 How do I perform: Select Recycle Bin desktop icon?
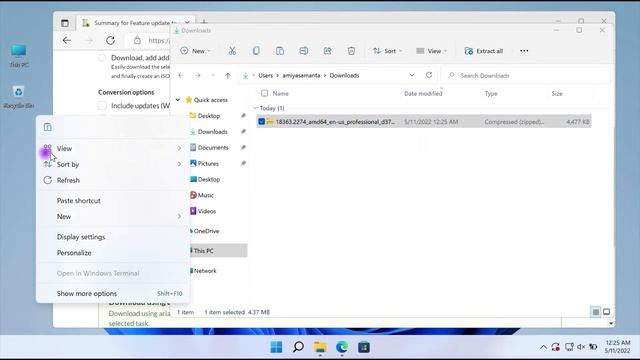click(x=18, y=97)
